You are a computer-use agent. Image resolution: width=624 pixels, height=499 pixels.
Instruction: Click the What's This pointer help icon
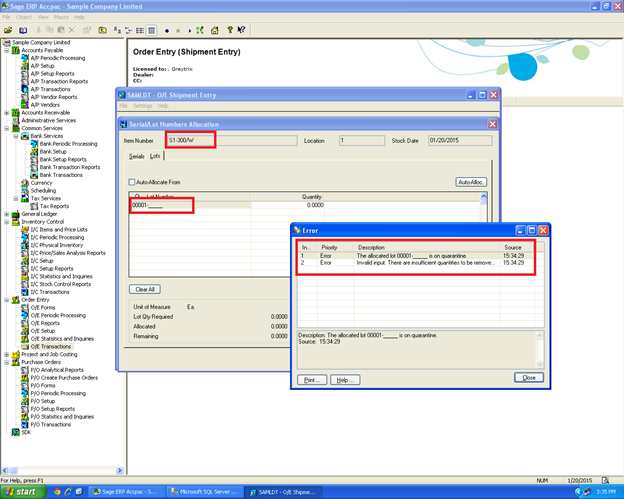[241, 30]
